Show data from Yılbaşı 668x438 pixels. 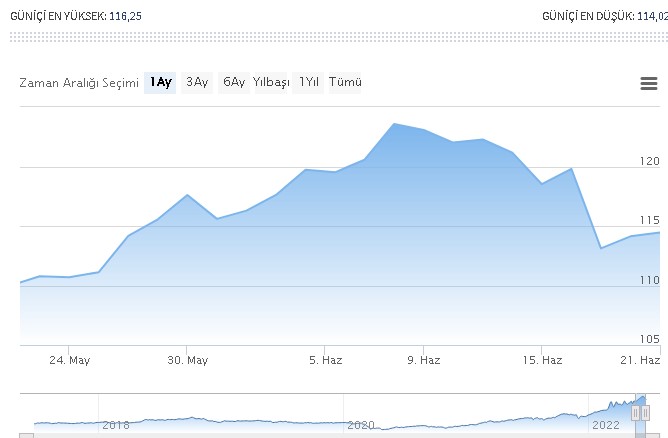point(271,83)
